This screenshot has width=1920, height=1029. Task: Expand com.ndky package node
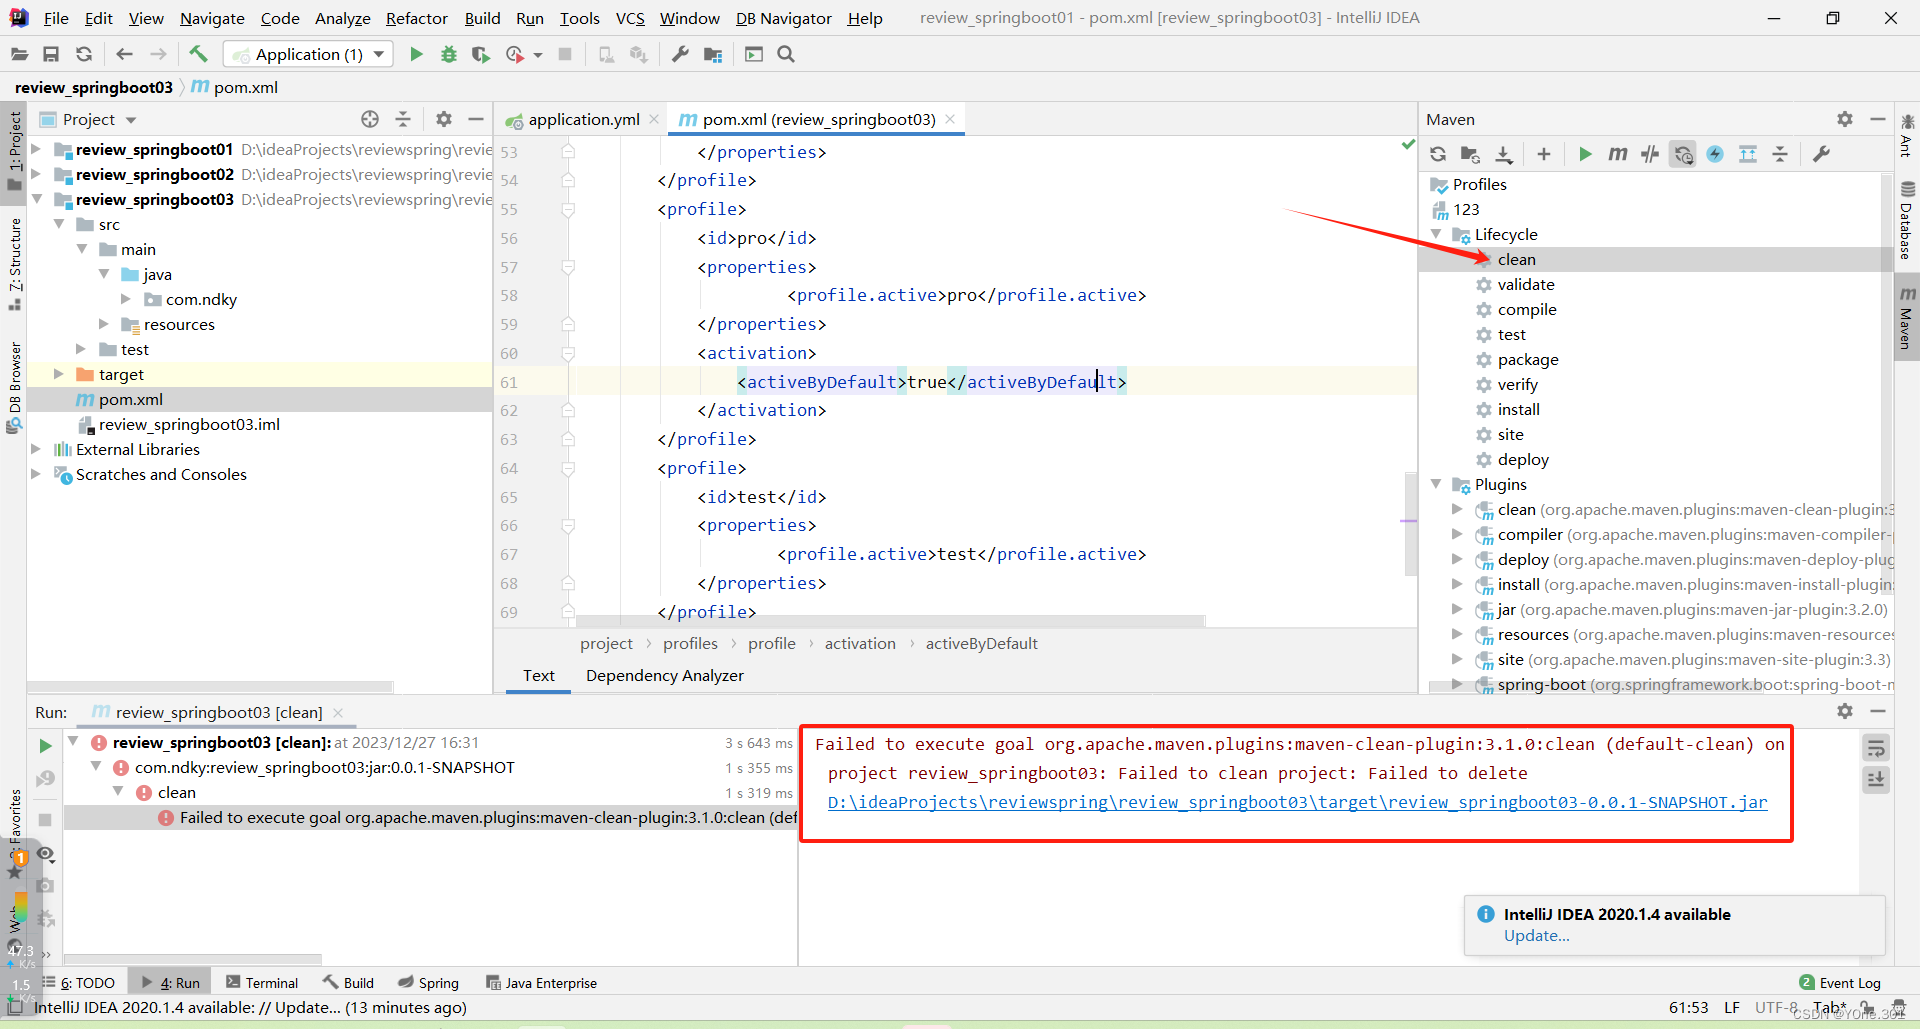point(126,299)
